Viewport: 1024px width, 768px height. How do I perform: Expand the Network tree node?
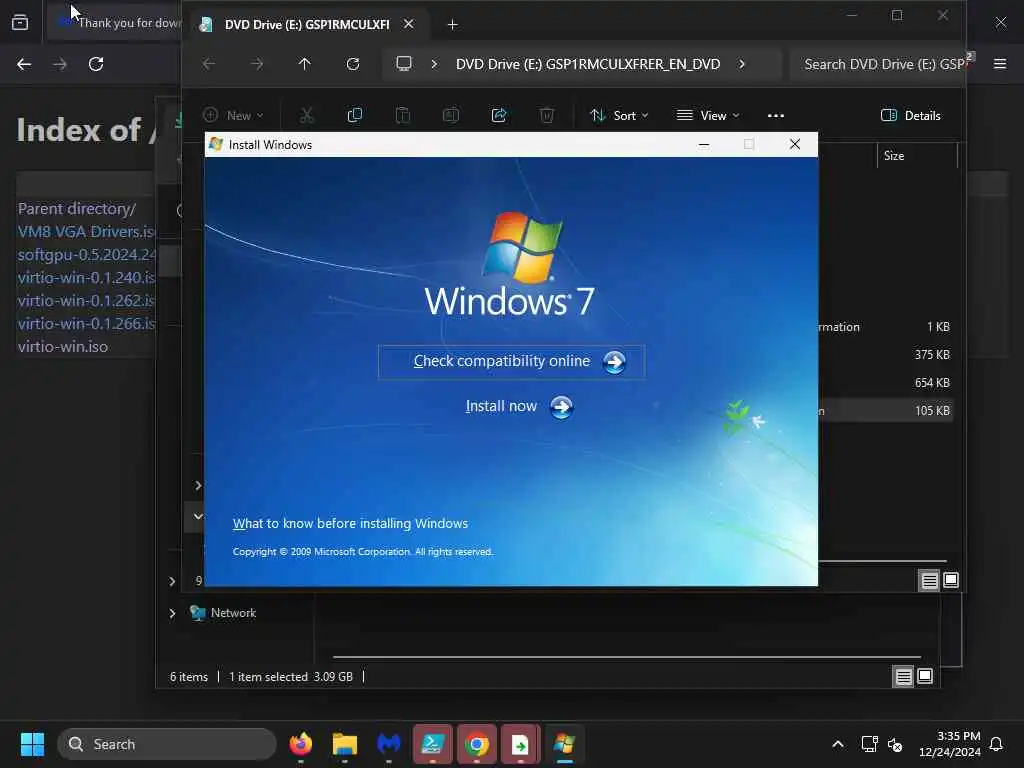(172, 613)
